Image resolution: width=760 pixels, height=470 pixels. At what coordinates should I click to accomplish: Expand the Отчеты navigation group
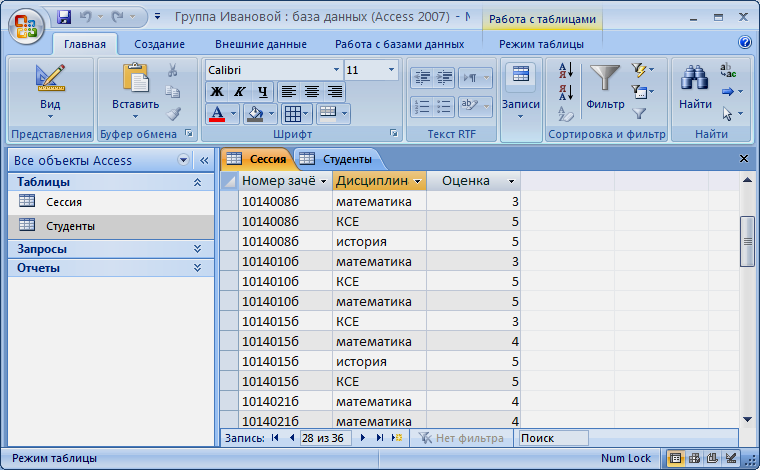tap(197, 268)
